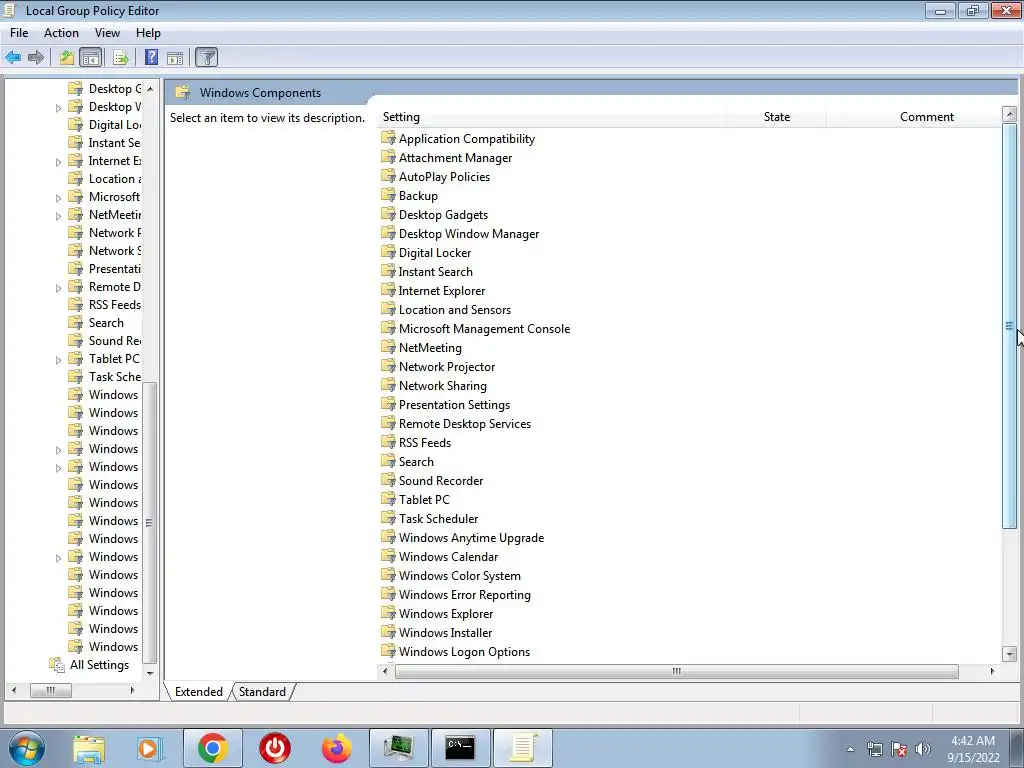The image size is (1024, 768).
Task: Toggle the Show/Hide Console Tree icon
Action: [91, 57]
